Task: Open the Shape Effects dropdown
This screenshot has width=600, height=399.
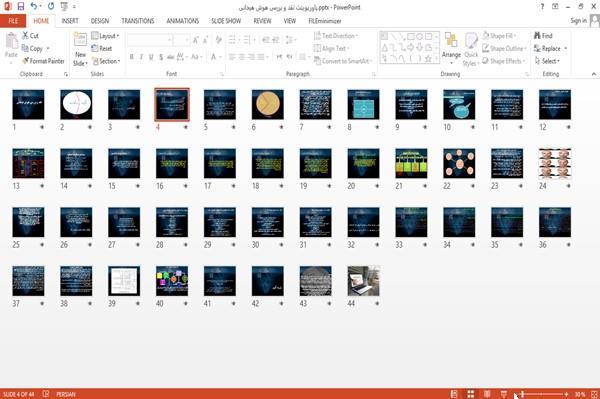Action: tap(504, 61)
